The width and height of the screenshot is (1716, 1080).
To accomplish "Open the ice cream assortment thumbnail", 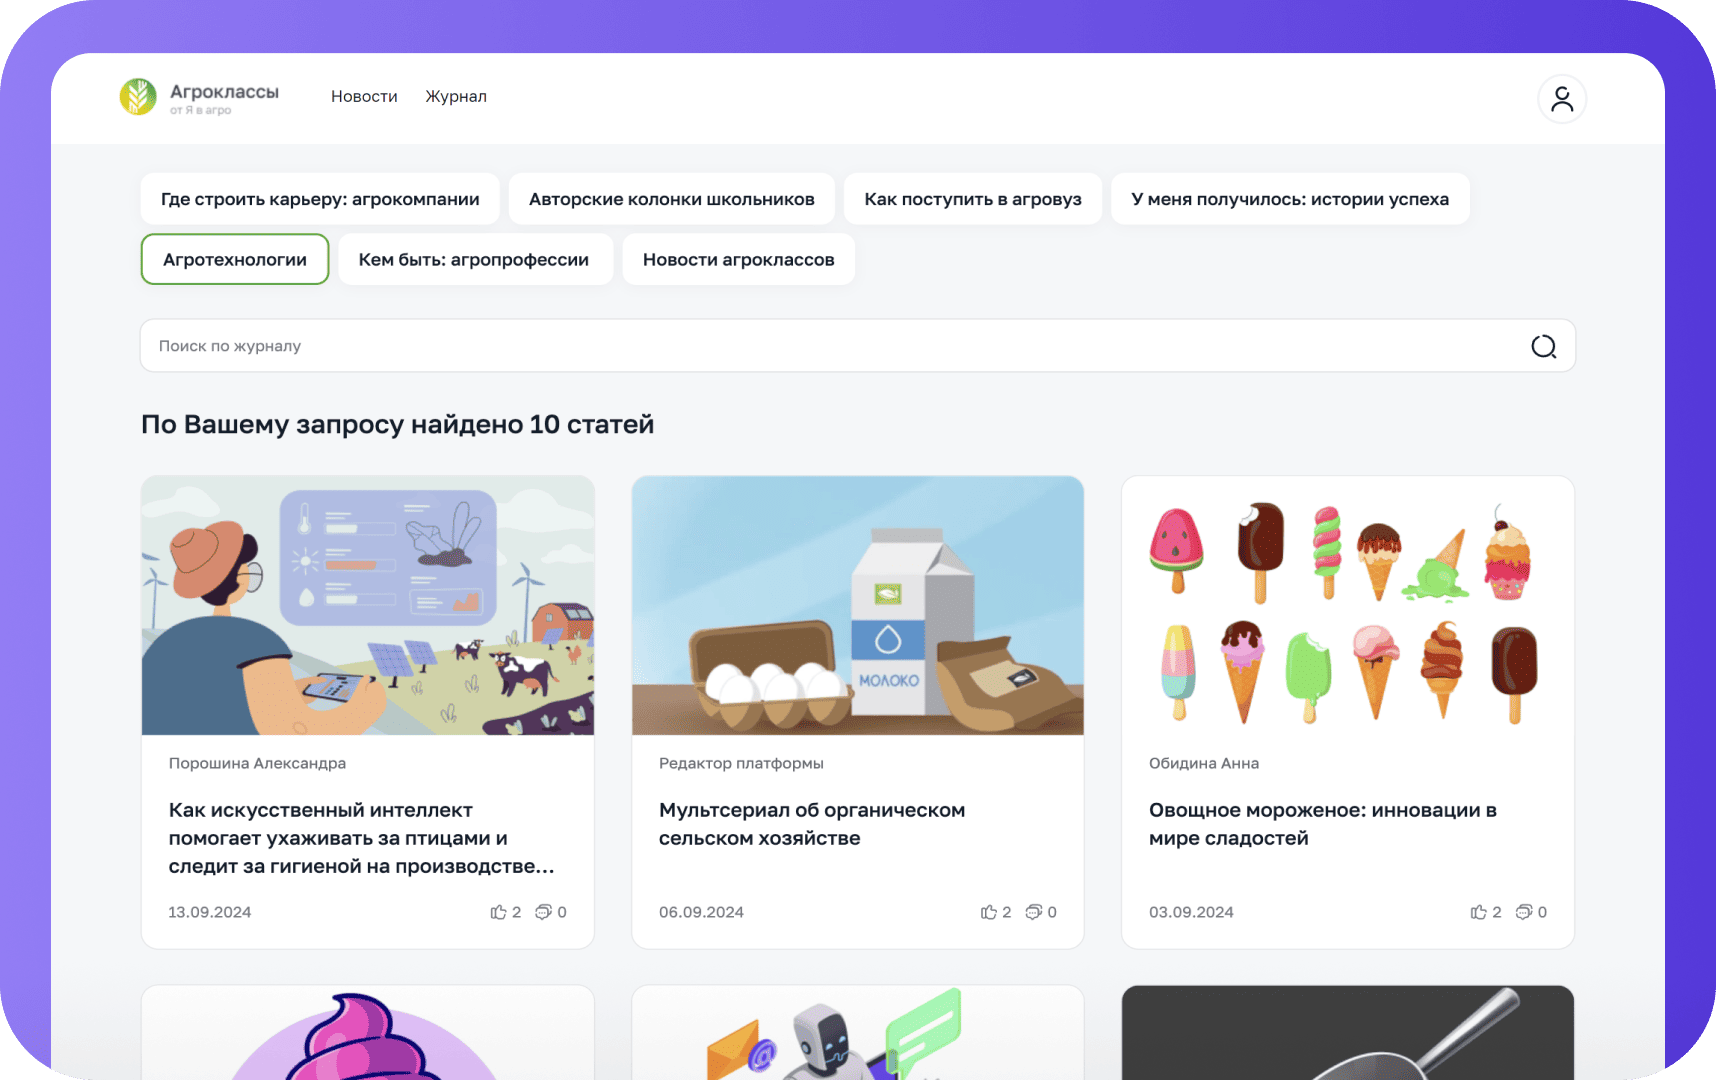I will click(1347, 606).
